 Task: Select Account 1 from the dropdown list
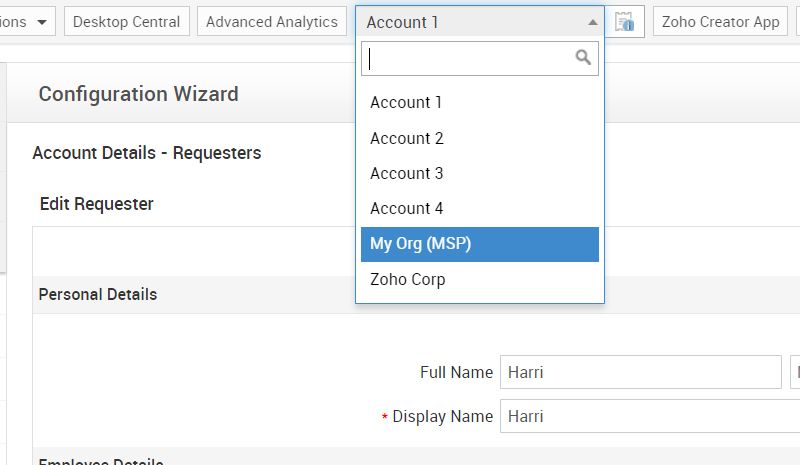tap(406, 102)
